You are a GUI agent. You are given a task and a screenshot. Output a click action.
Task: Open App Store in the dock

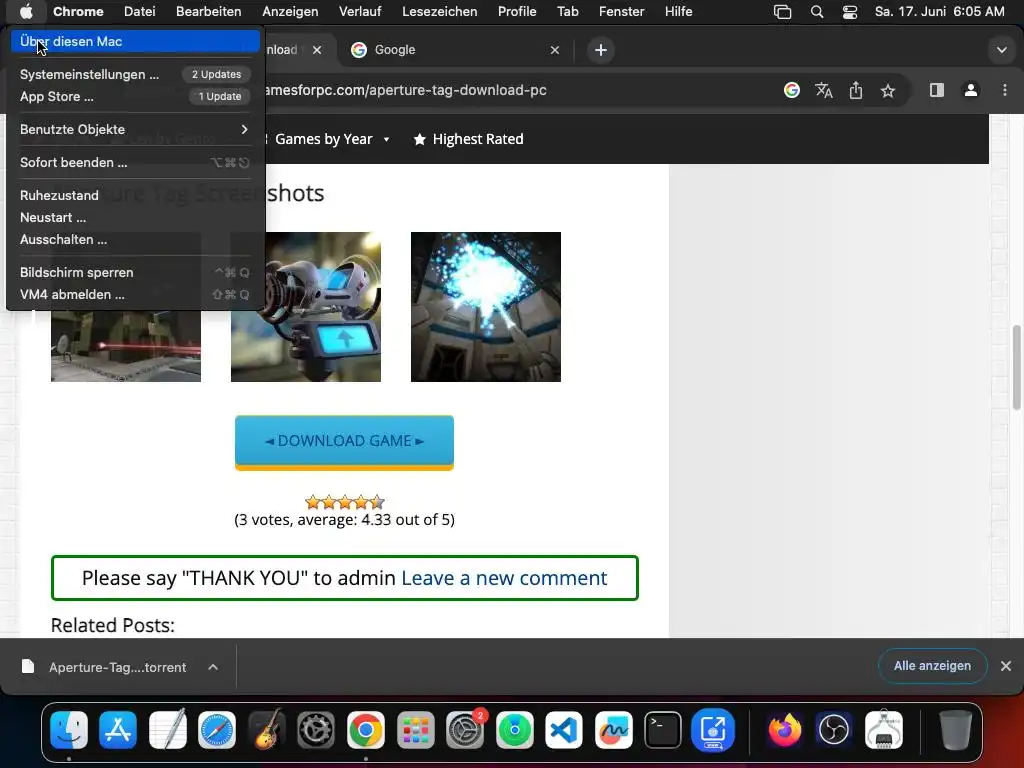pos(118,729)
